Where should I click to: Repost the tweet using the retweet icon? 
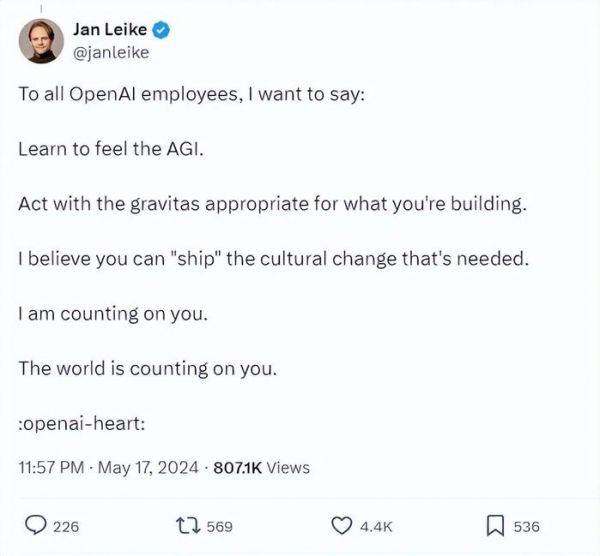tap(187, 526)
